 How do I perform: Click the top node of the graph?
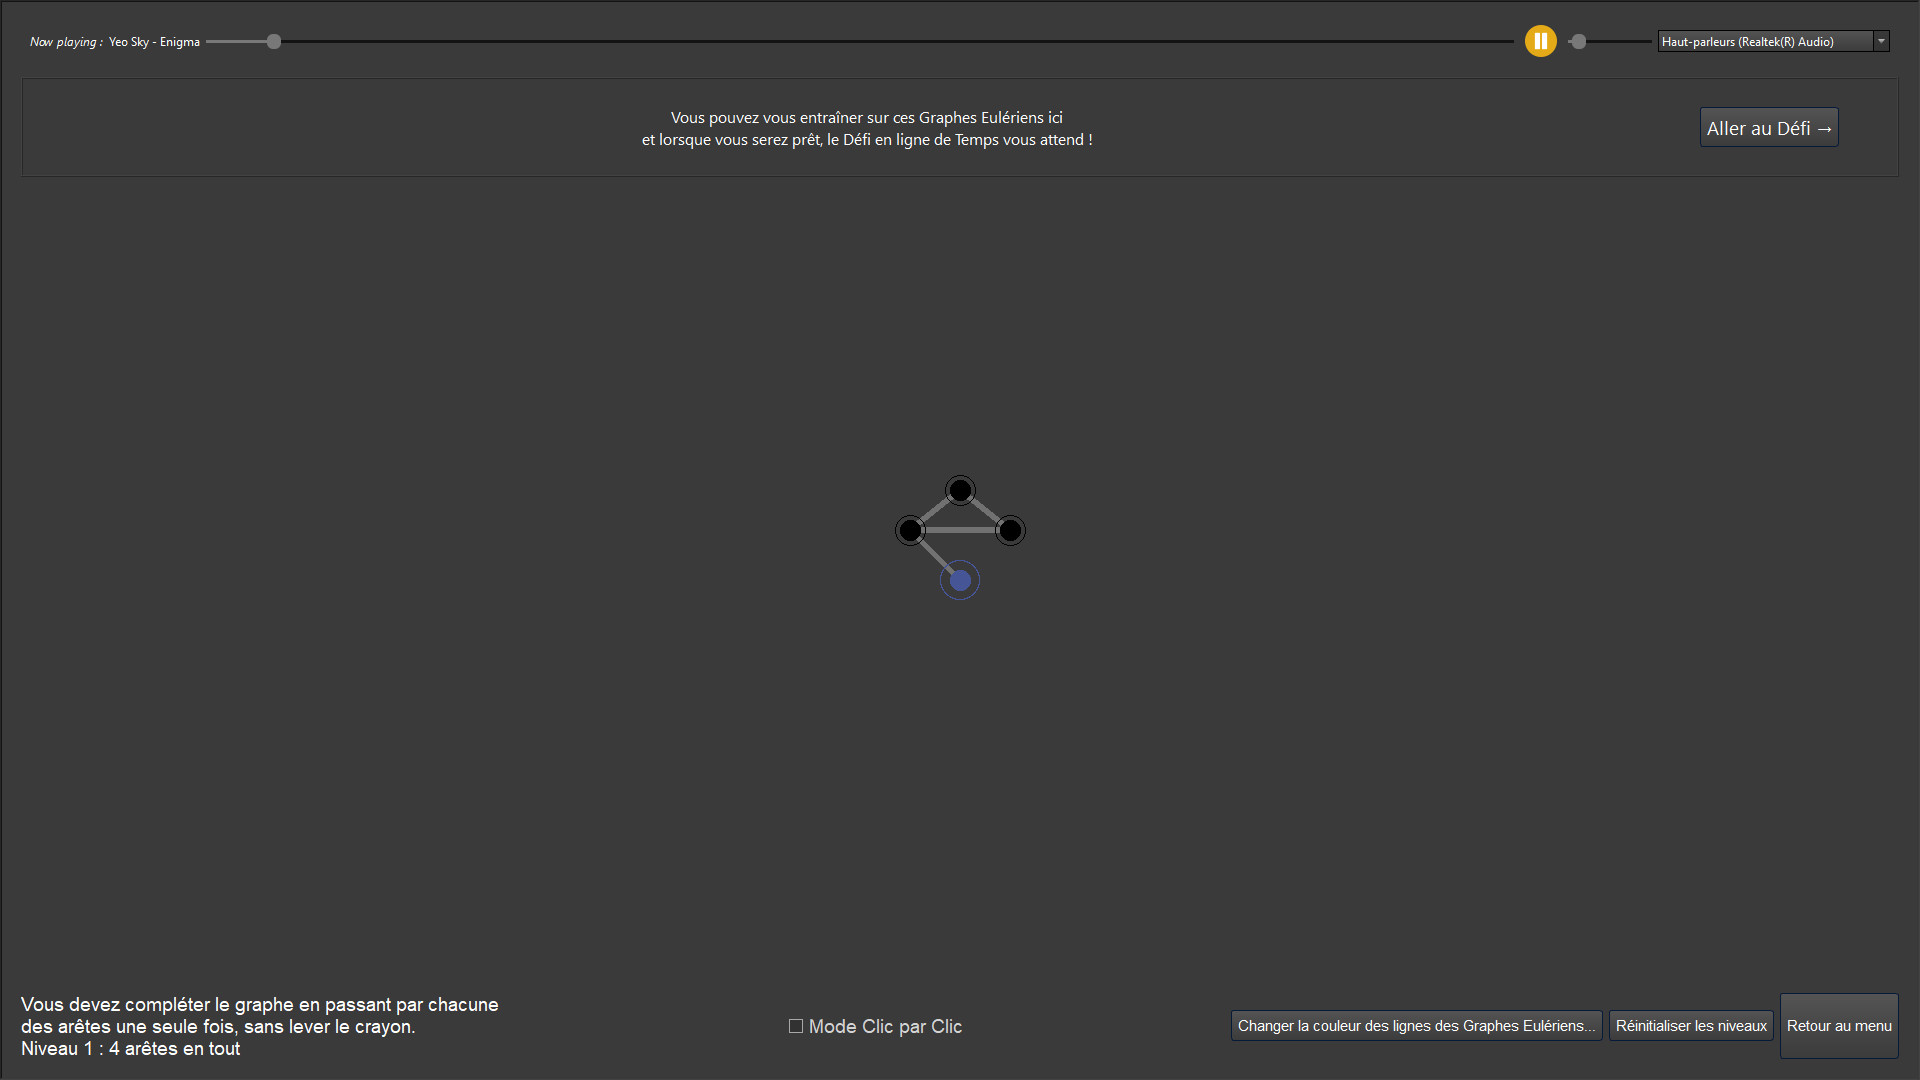pos(959,490)
